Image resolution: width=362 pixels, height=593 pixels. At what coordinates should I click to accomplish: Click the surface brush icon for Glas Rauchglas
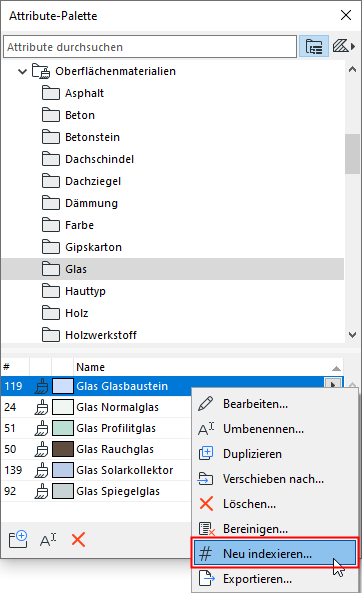tap(41, 449)
